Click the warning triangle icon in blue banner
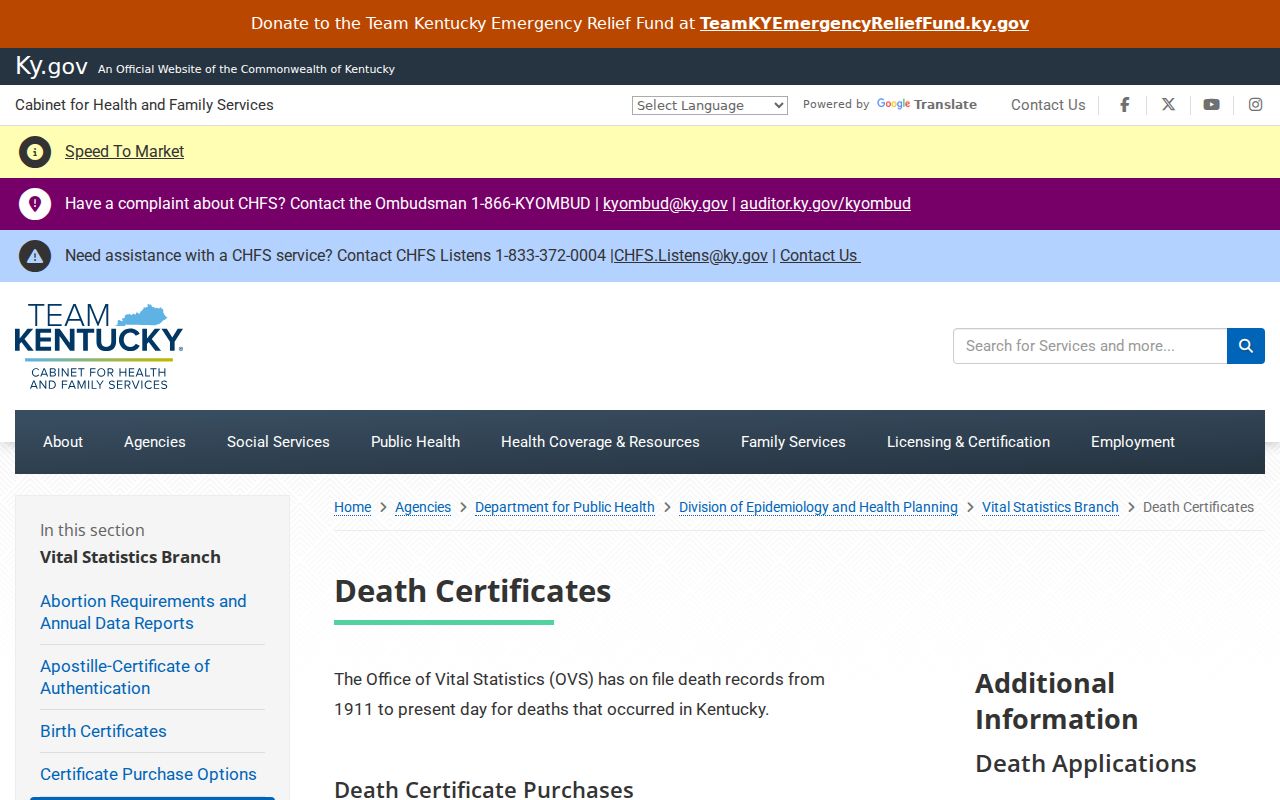Viewport: 1280px width, 800px height. [x=35, y=256]
